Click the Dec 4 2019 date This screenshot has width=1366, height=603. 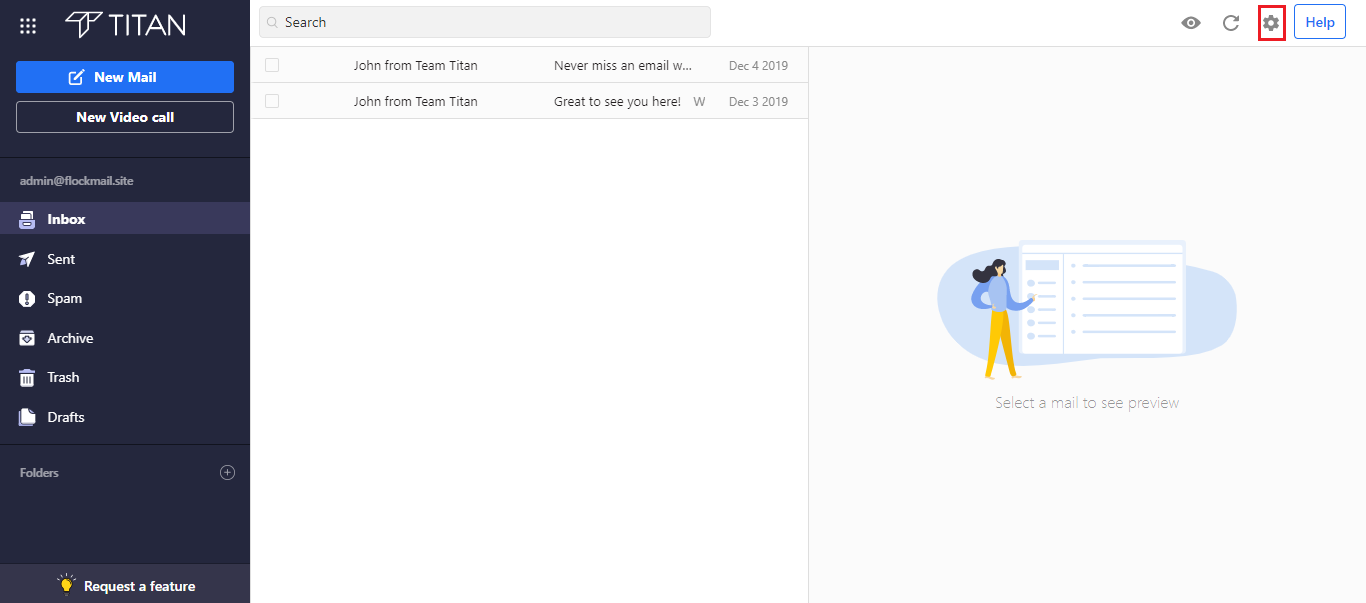click(x=758, y=66)
